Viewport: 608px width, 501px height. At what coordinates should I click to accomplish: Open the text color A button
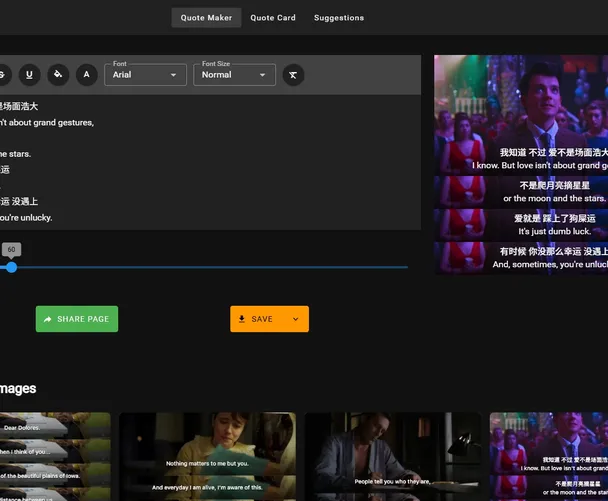coord(86,74)
